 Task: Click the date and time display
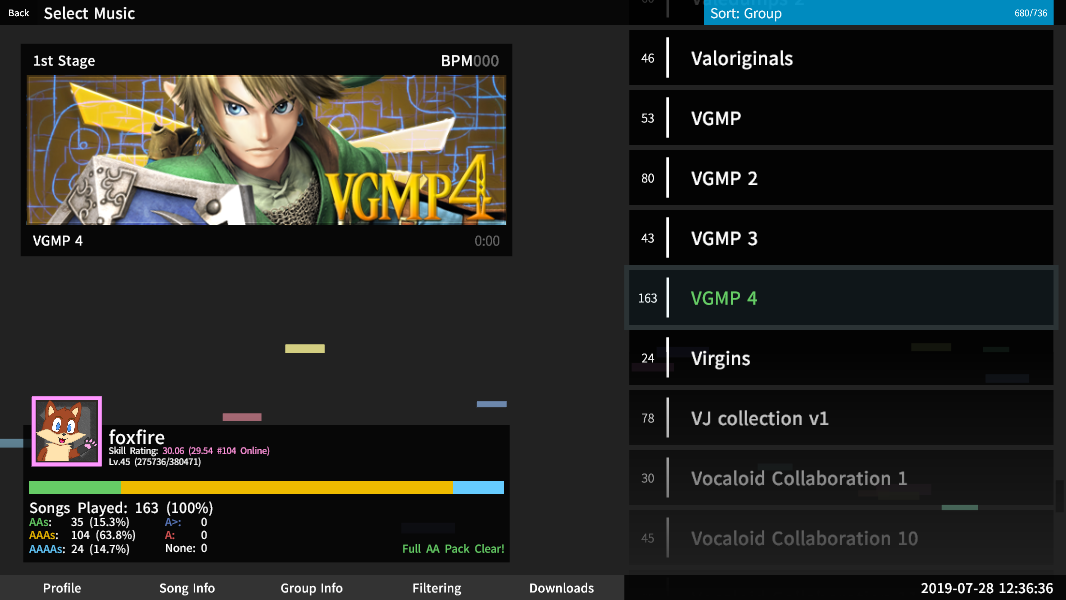pyautogui.click(x=986, y=588)
